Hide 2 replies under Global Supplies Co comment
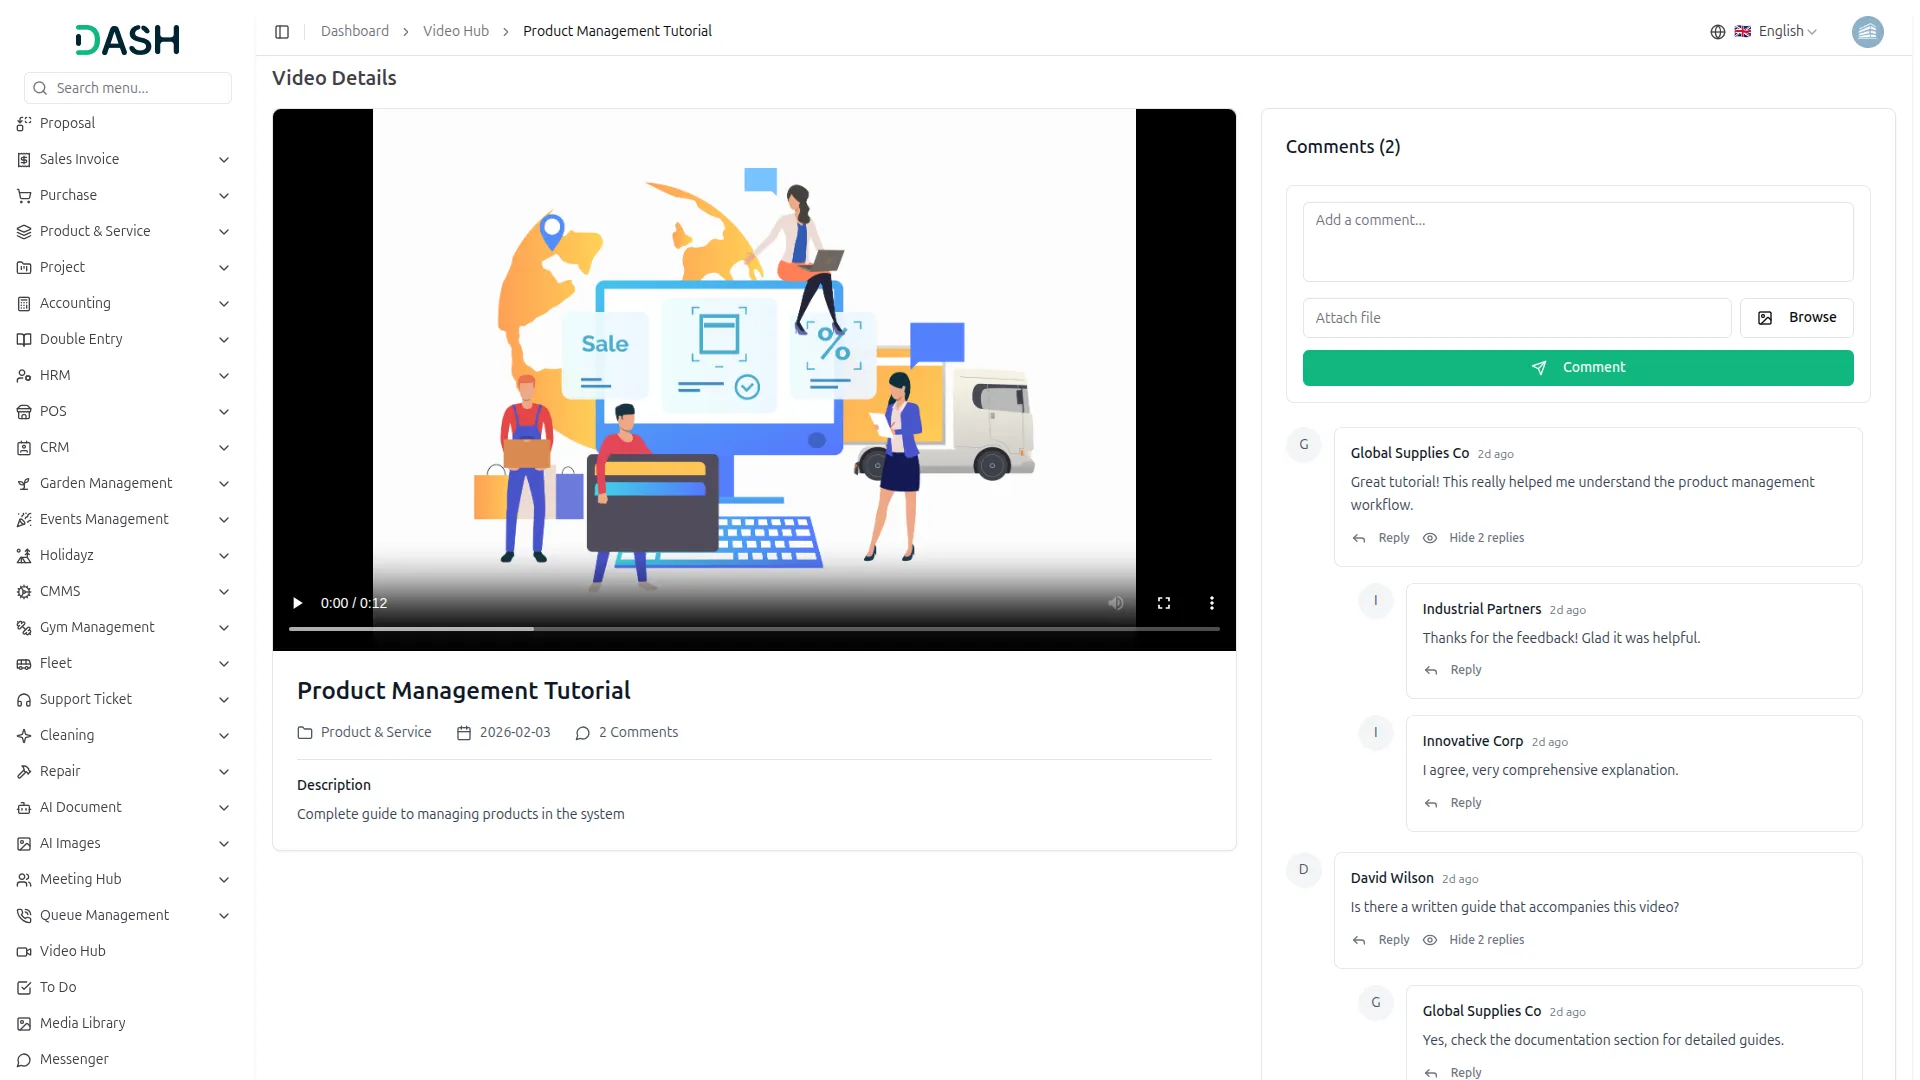 point(1485,537)
